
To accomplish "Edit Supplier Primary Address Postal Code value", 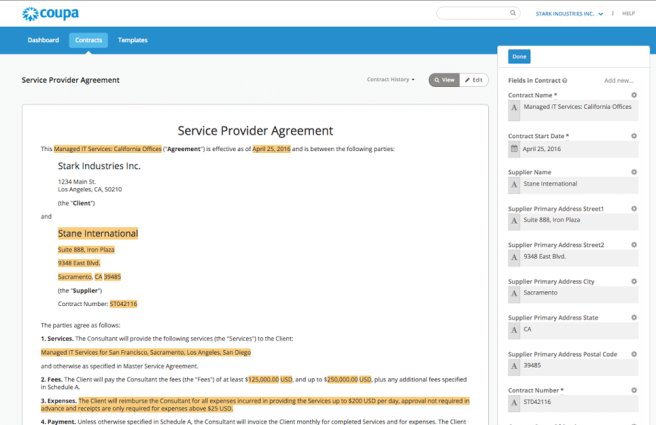I will coord(579,367).
